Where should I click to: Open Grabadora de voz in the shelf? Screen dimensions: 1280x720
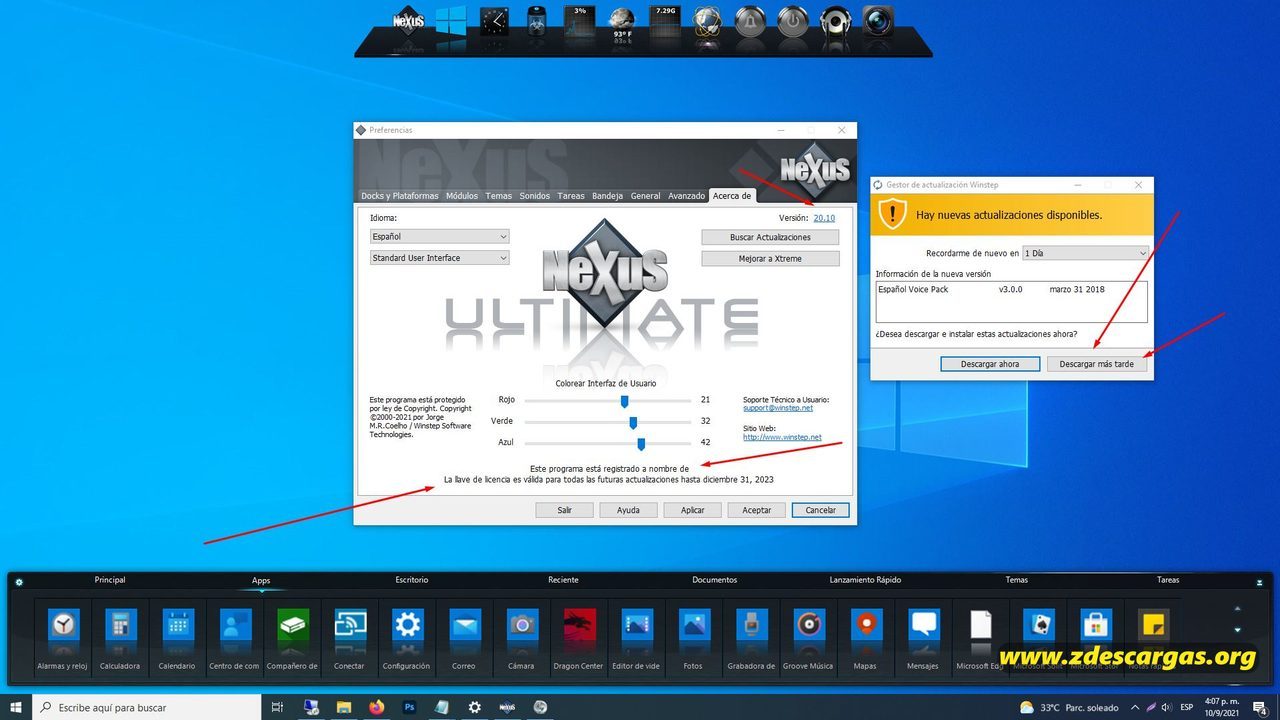751,636
